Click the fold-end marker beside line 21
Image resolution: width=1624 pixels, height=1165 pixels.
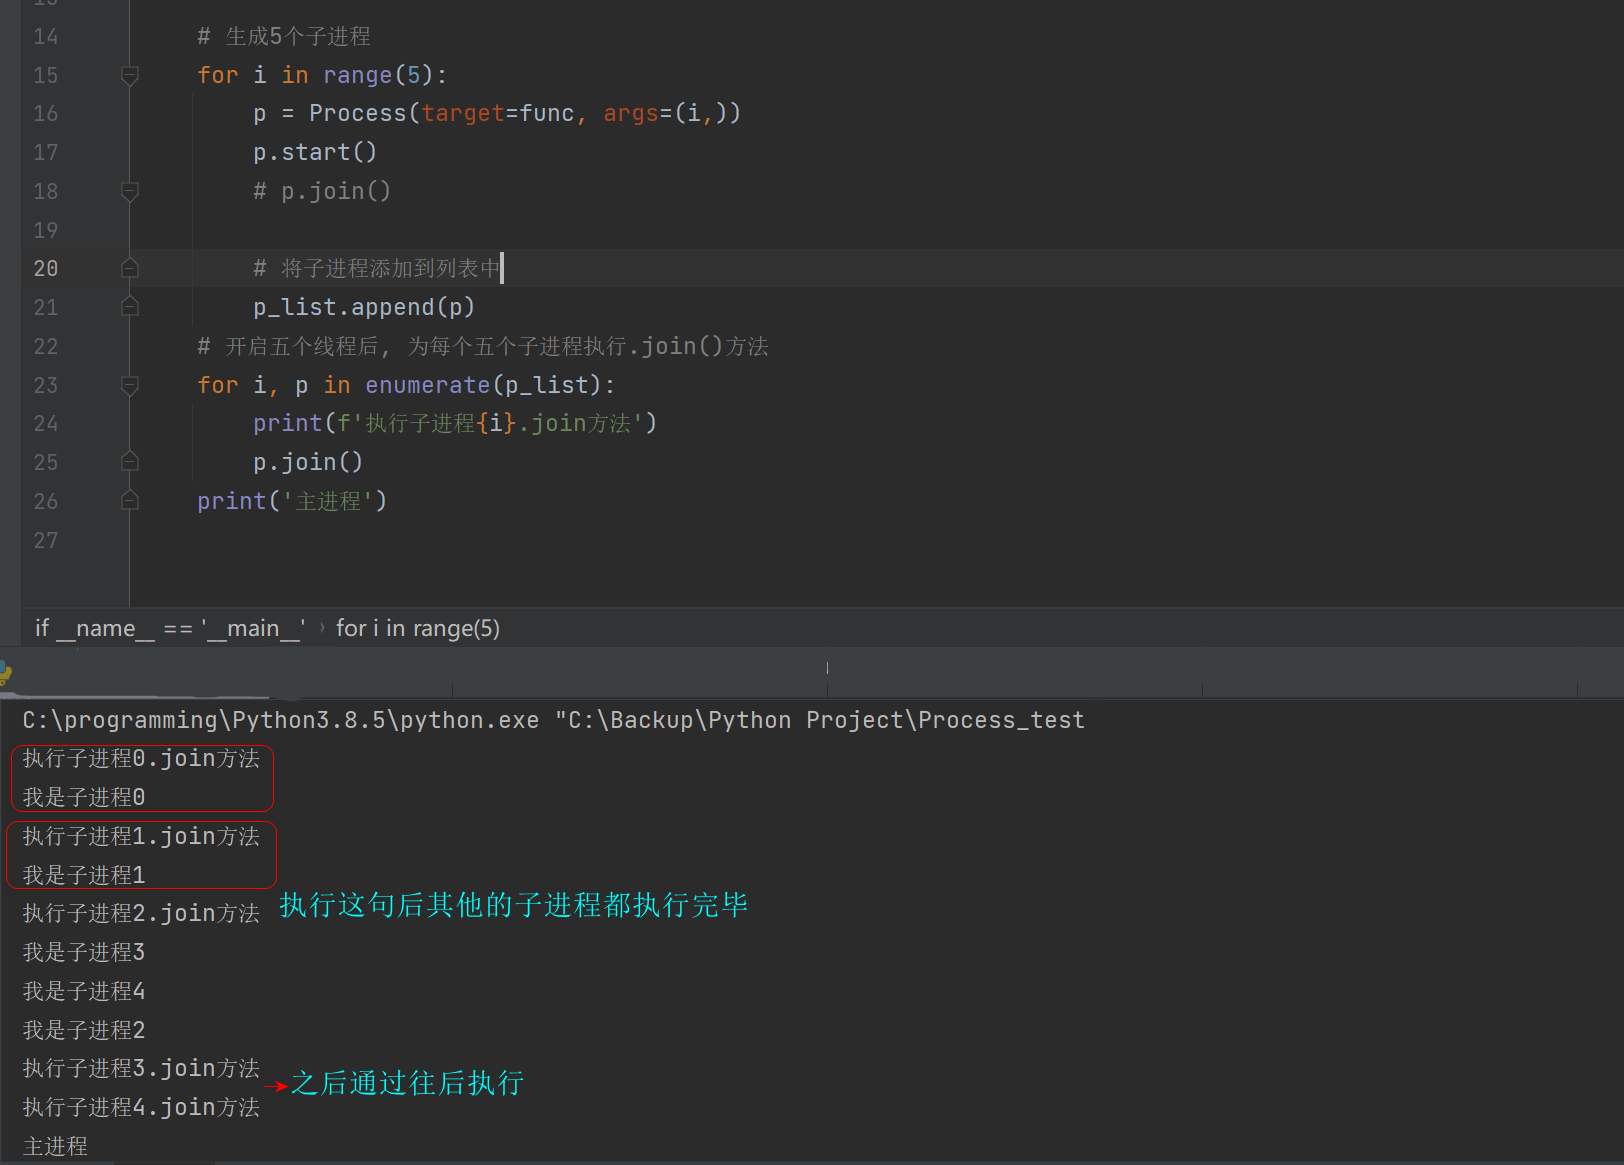[x=129, y=307]
